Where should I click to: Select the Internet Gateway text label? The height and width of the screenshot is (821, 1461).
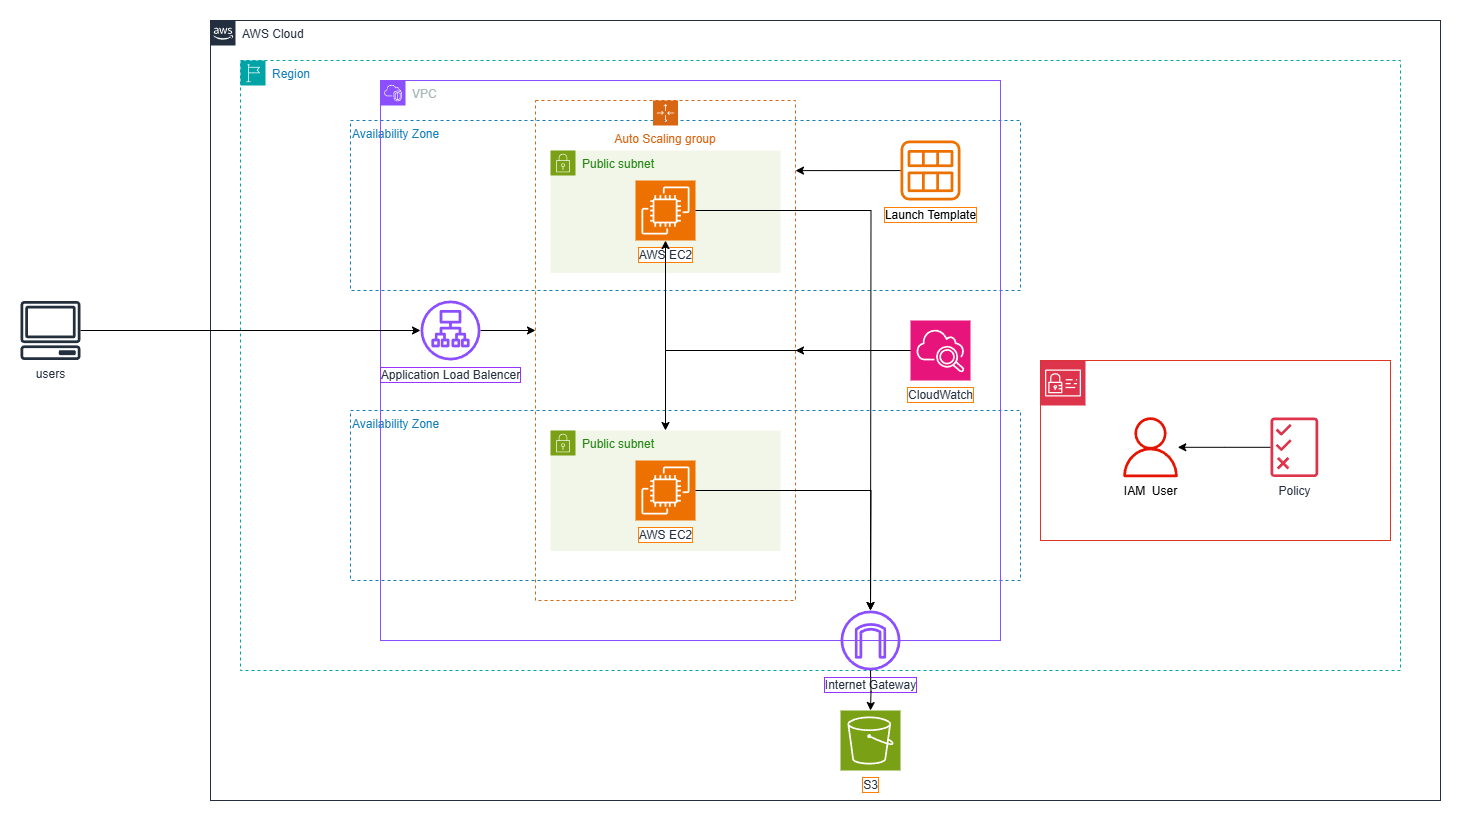[870, 685]
